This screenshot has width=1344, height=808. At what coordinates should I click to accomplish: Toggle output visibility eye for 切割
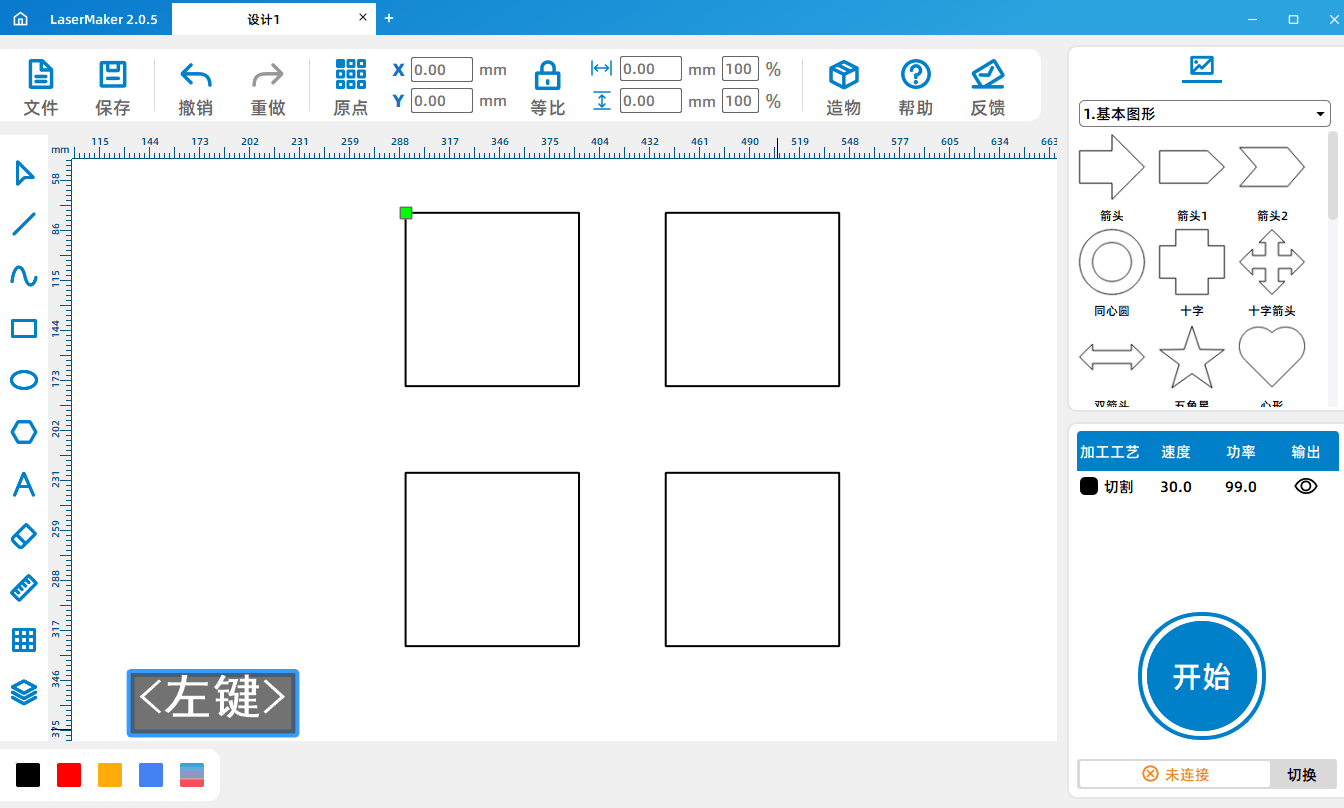[1306, 486]
